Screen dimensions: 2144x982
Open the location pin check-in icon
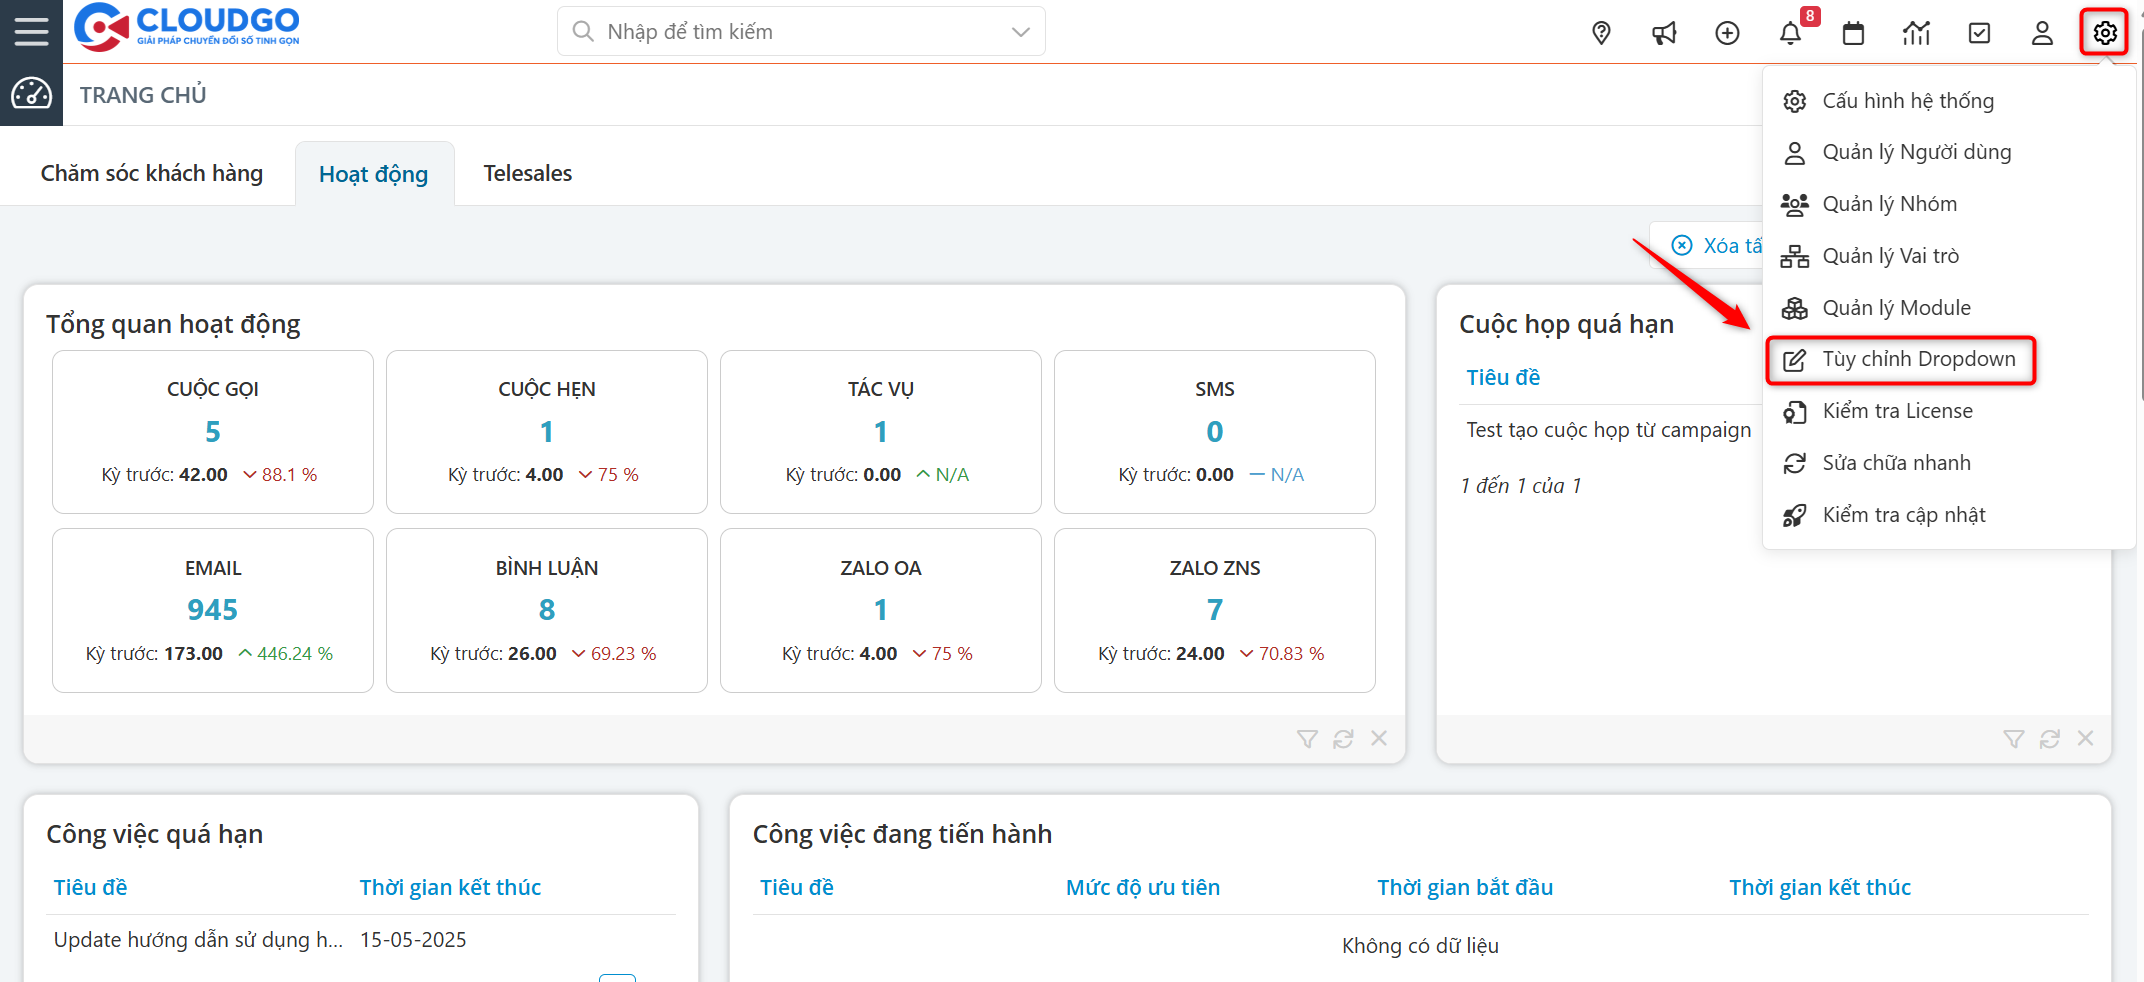pos(1601,33)
